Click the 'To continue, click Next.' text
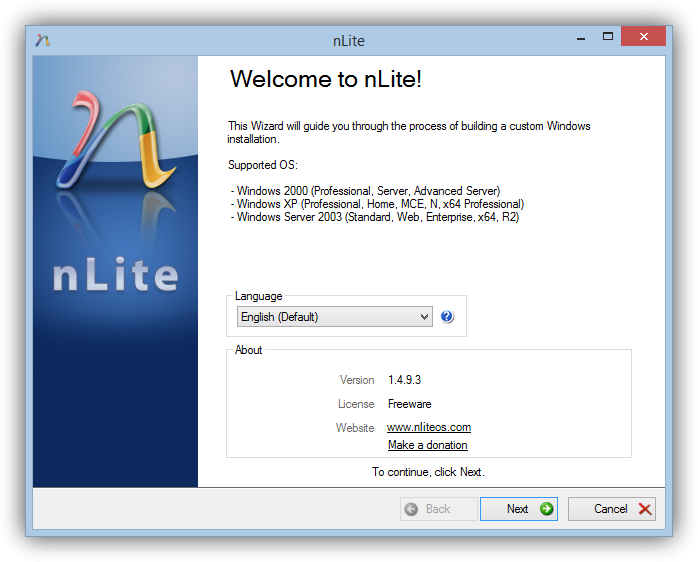 (x=428, y=472)
